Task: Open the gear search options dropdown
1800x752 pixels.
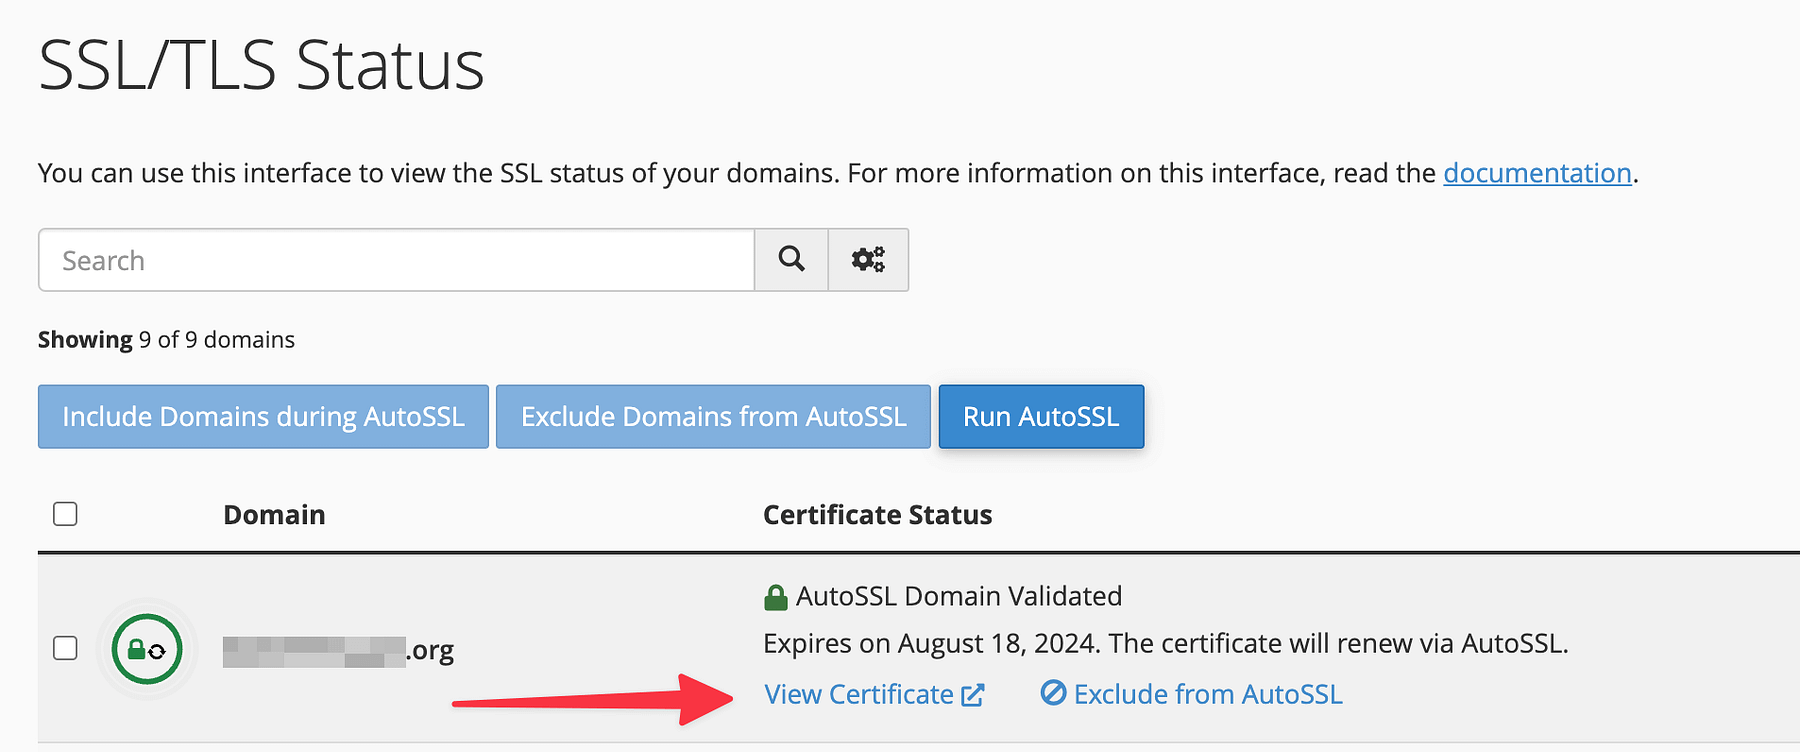Action: pos(868,259)
